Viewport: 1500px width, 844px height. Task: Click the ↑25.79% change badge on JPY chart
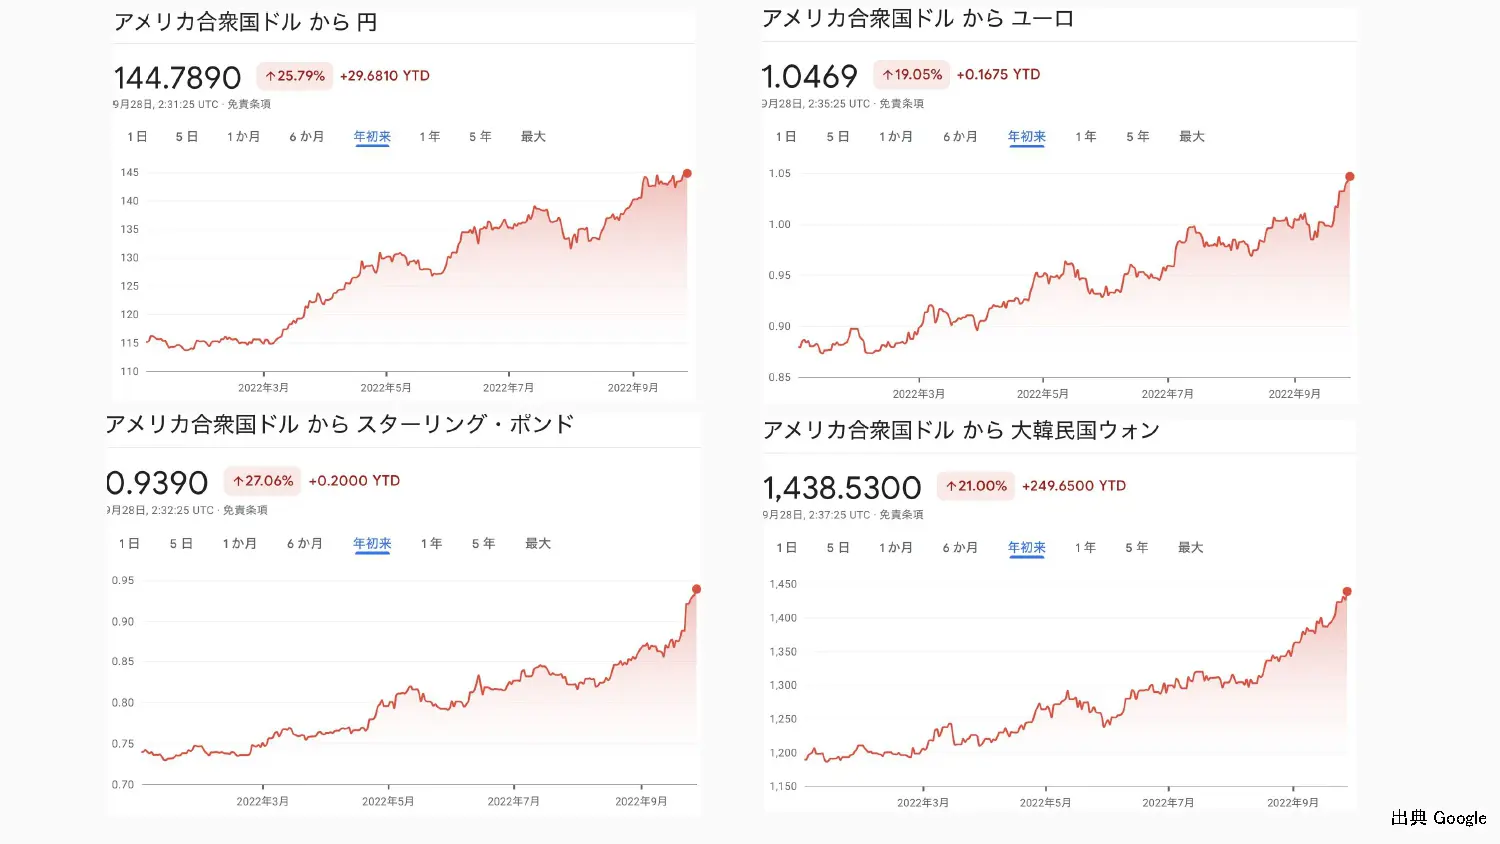pyautogui.click(x=294, y=75)
